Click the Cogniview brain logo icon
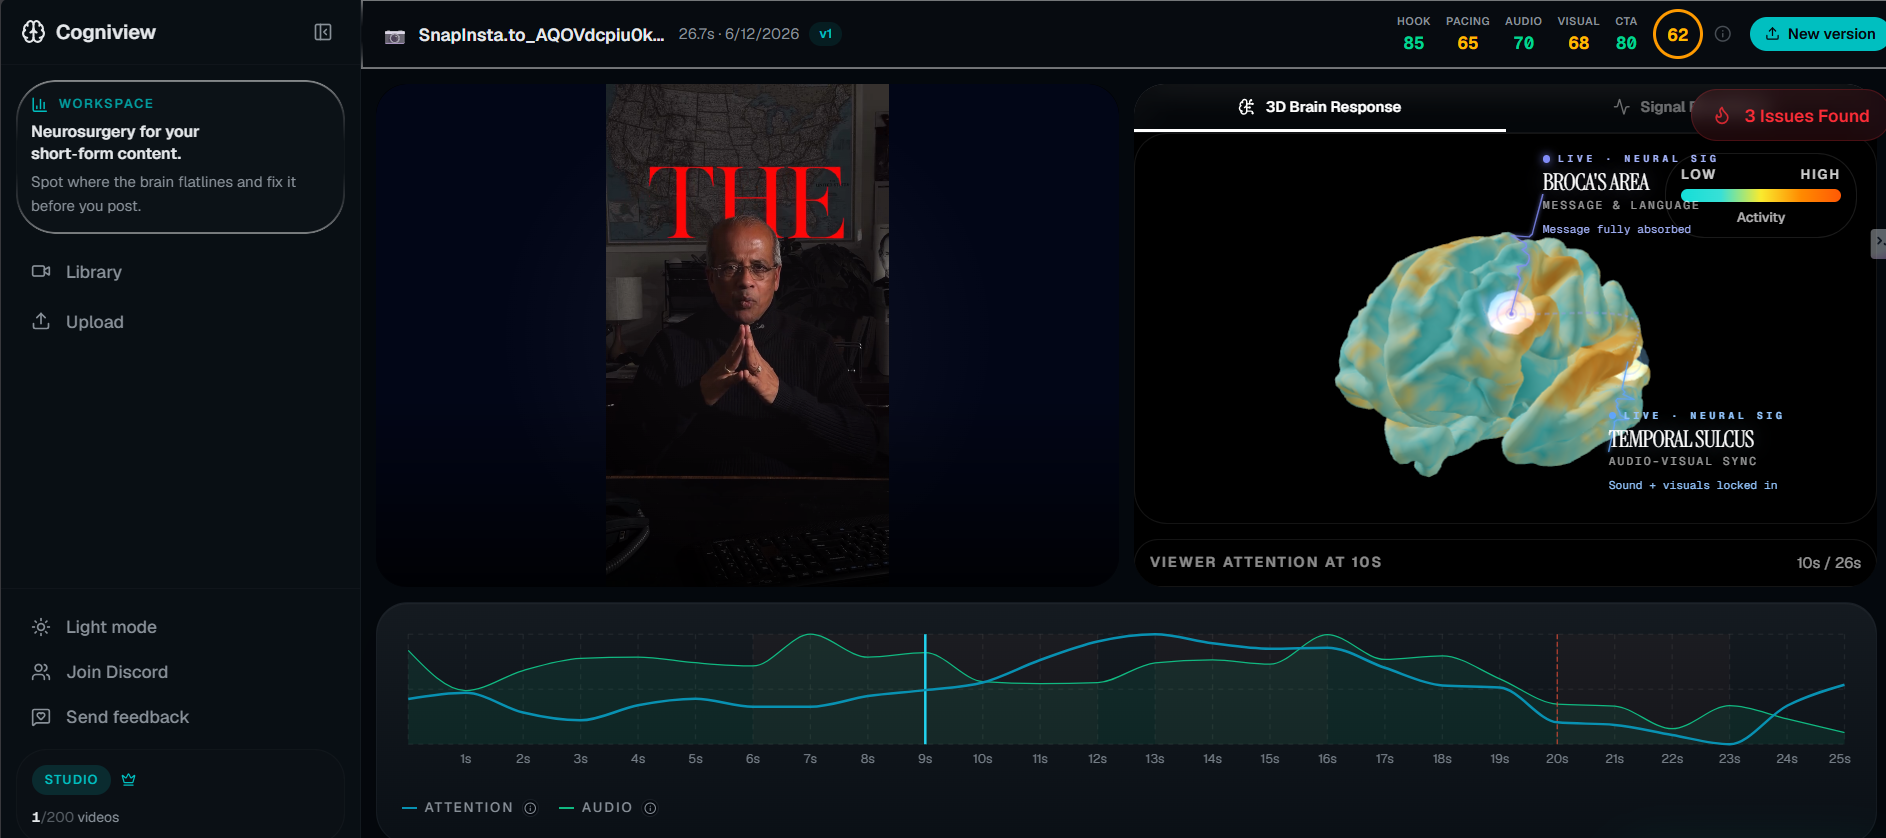The width and height of the screenshot is (1886, 838). click(33, 32)
